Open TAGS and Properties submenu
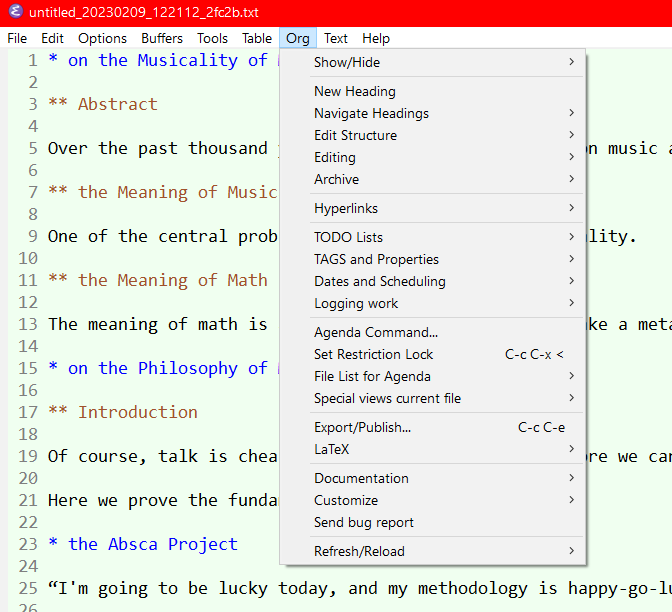This screenshot has height=612, width=672. point(376,259)
